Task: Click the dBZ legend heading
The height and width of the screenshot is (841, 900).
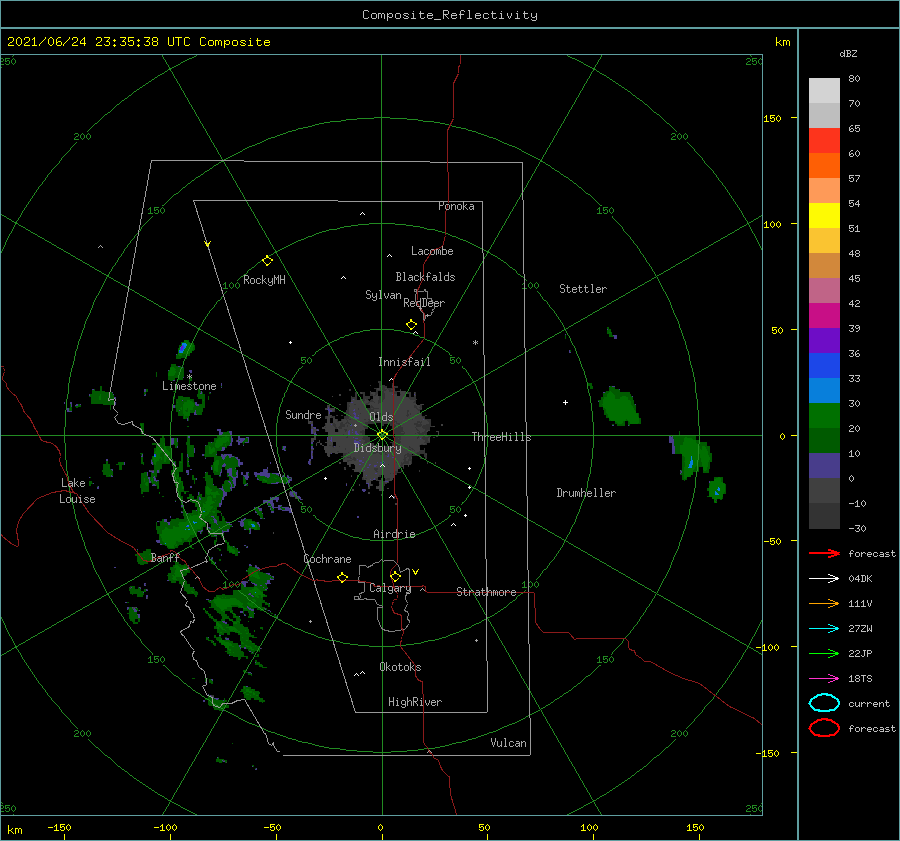Action: [x=848, y=53]
